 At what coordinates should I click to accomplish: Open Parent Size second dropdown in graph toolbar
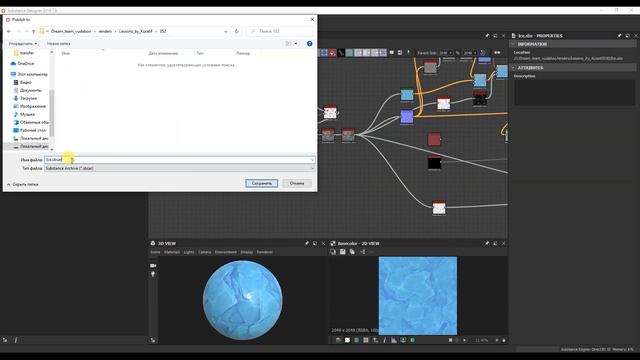[x=470, y=53]
